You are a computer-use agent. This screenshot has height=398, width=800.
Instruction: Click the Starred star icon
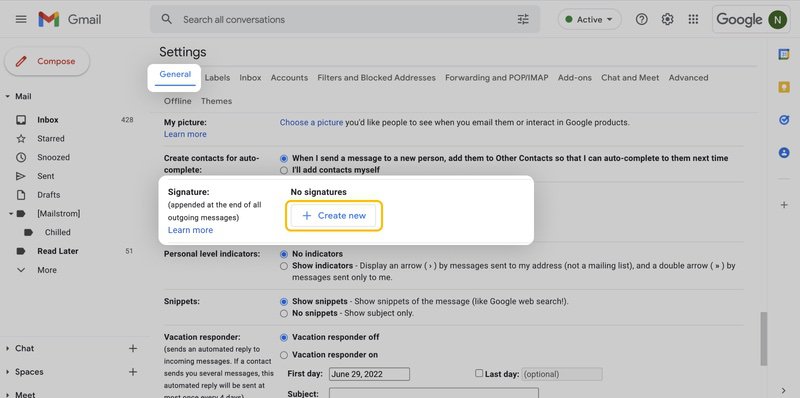point(21,138)
